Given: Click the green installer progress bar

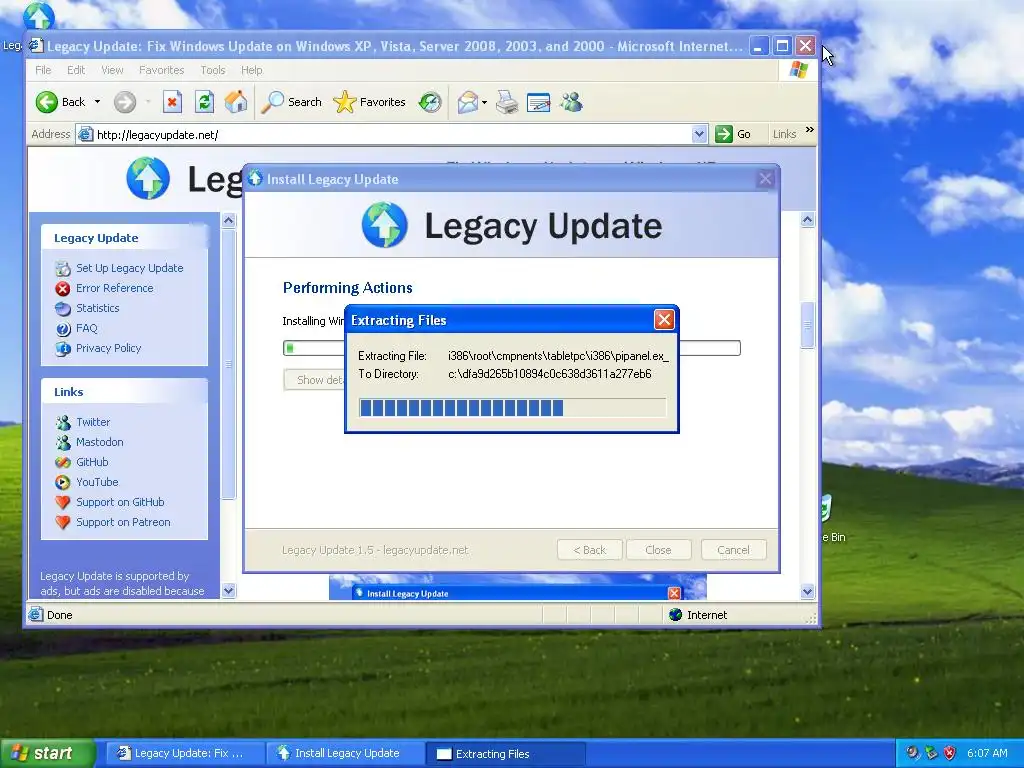Looking at the screenshot, I should coord(511,348).
